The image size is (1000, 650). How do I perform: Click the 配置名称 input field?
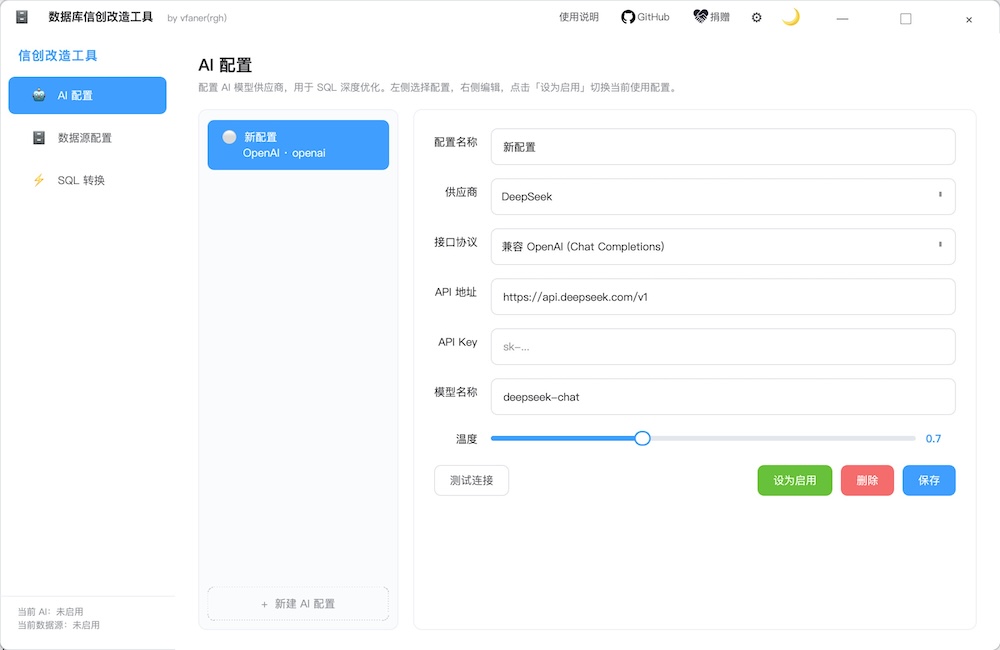pos(723,147)
